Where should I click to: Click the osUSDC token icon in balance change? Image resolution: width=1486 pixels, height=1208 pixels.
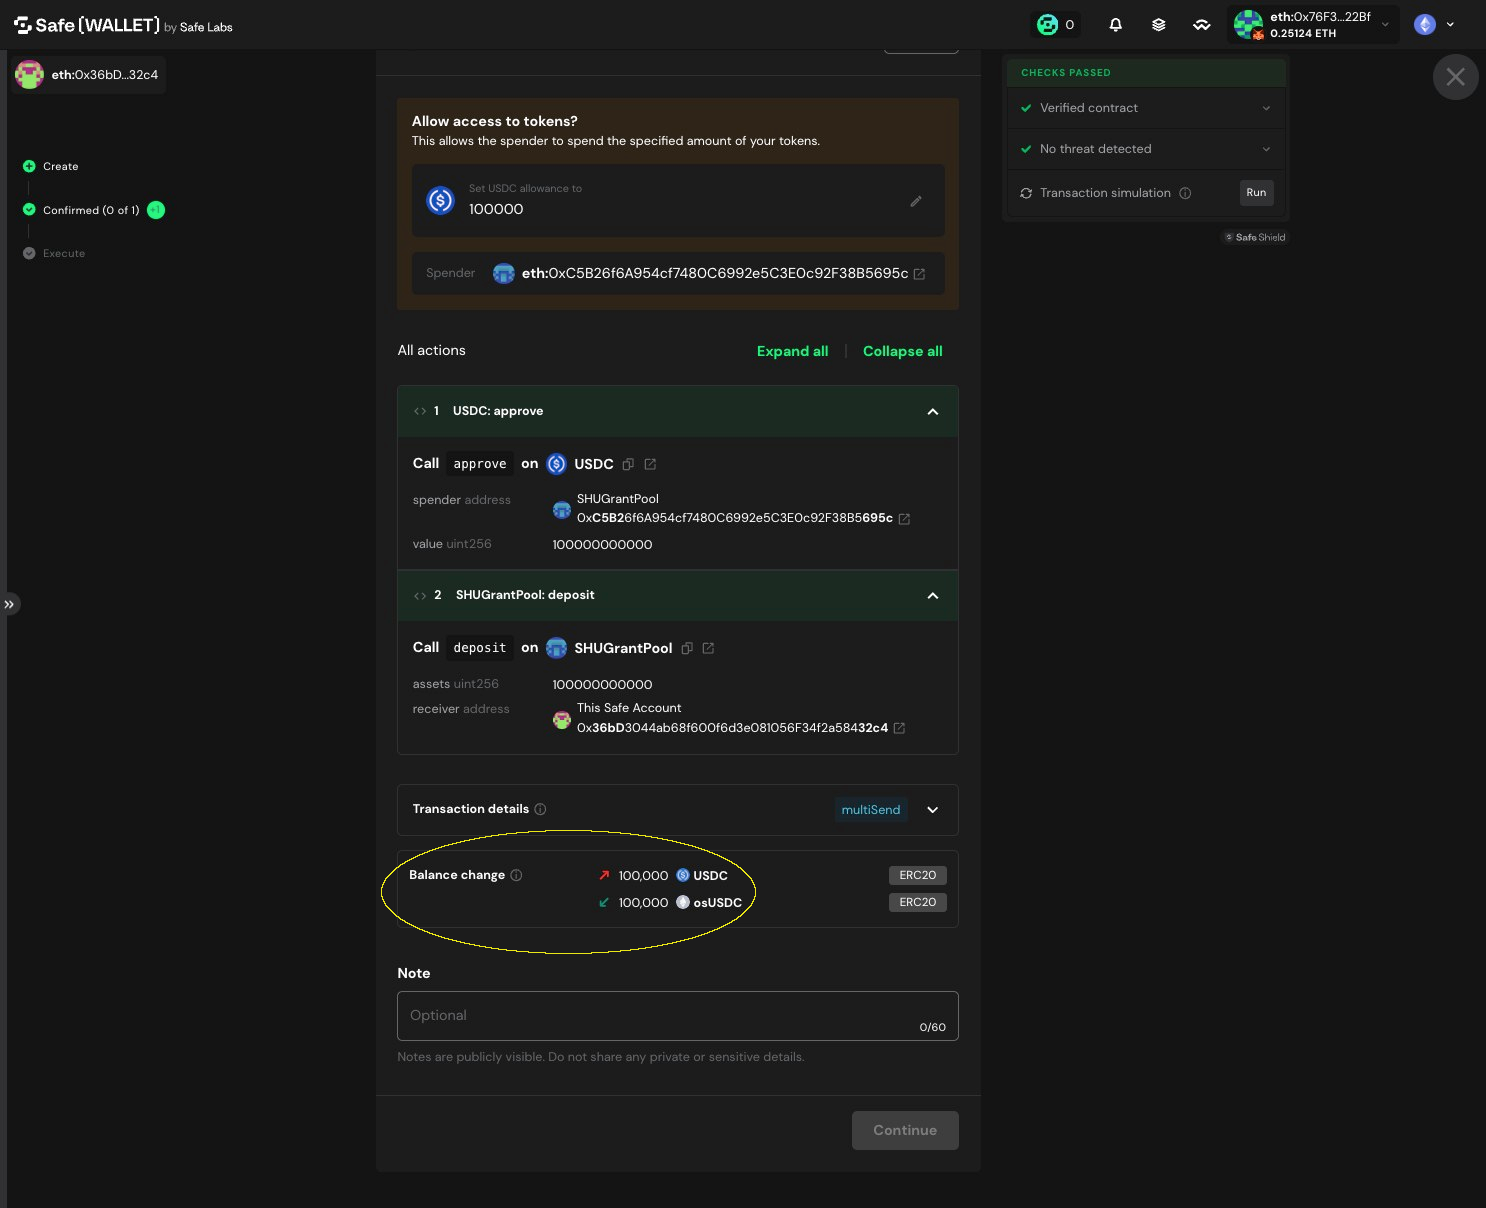[x=683, y=902]
